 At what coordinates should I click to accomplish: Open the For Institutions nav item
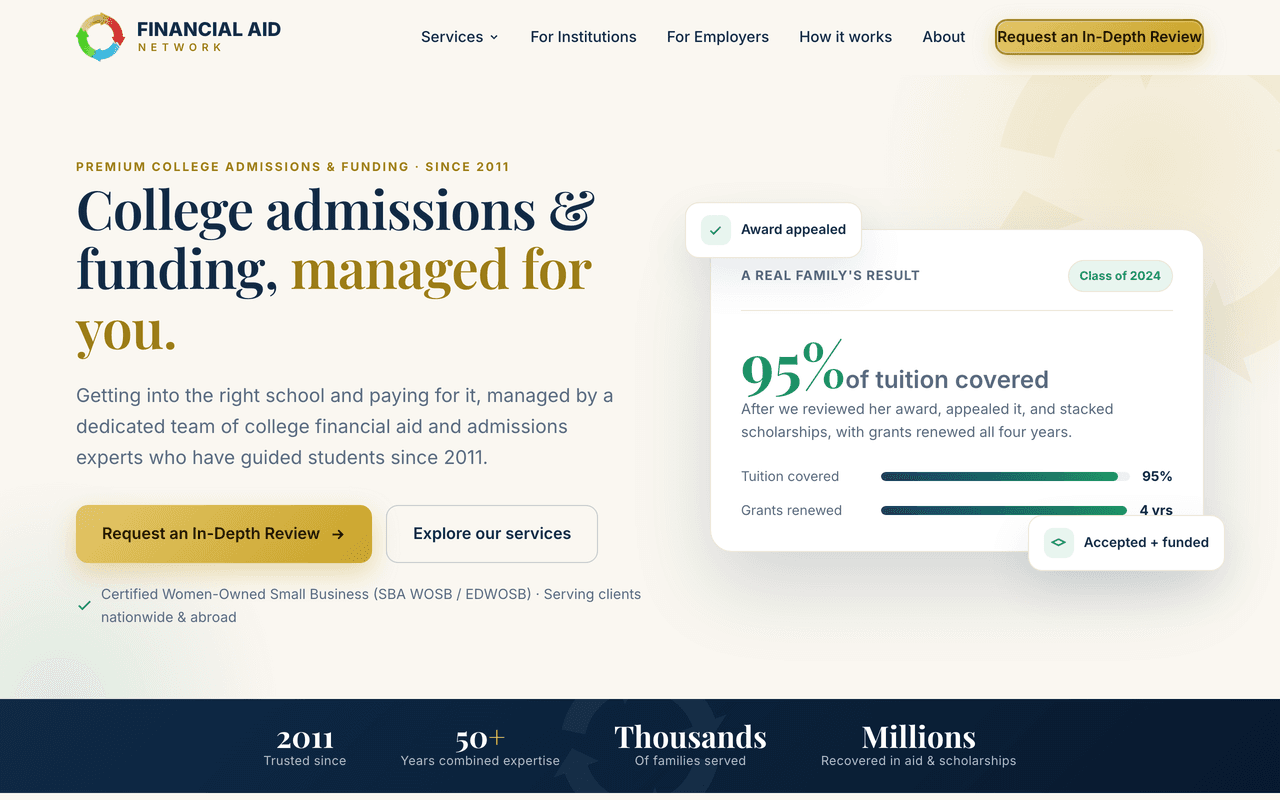point(583,37)
